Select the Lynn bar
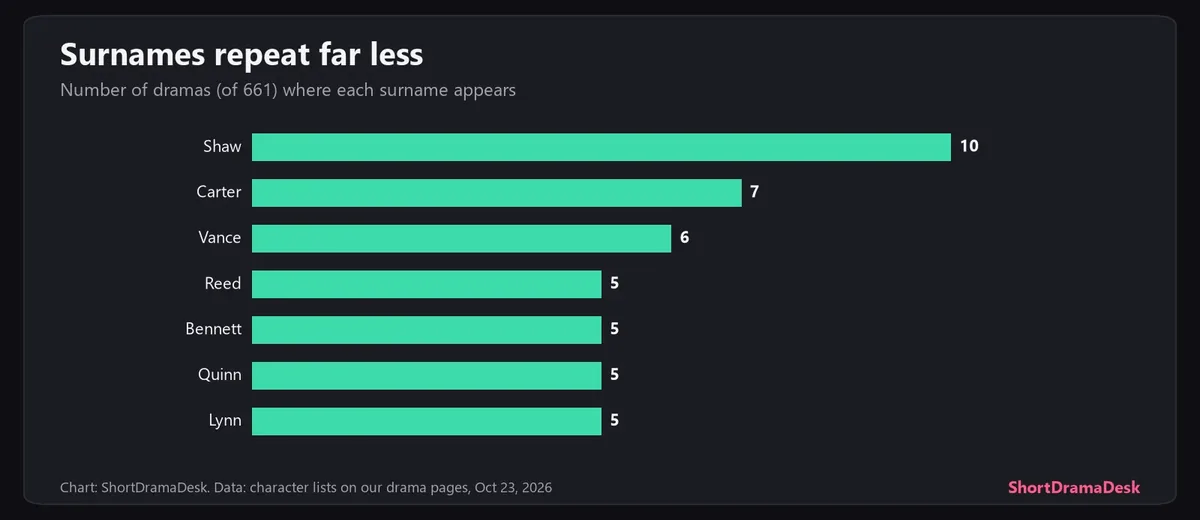Screen dimensions: 1200x520 point(426,421)
